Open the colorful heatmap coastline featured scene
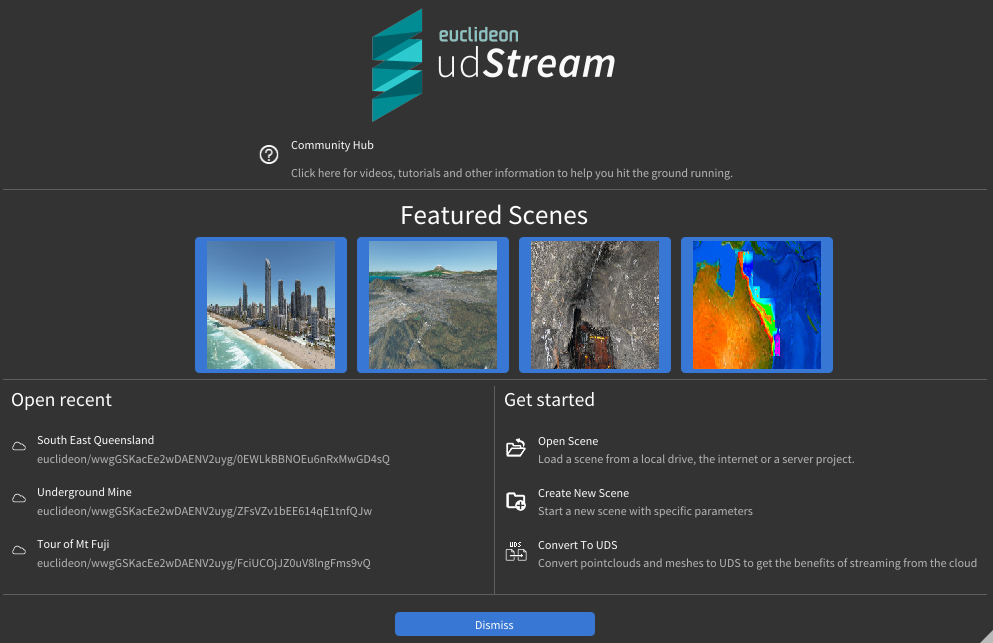The height and width of the screenshot is (643, 993). (757, 305)
